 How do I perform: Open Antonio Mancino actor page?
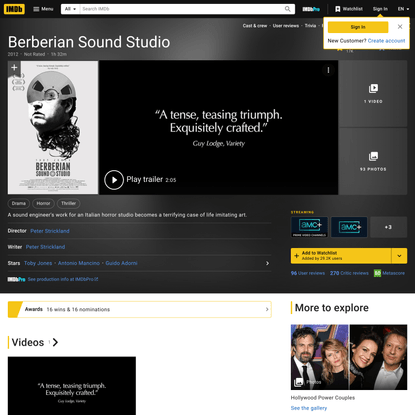79,263
